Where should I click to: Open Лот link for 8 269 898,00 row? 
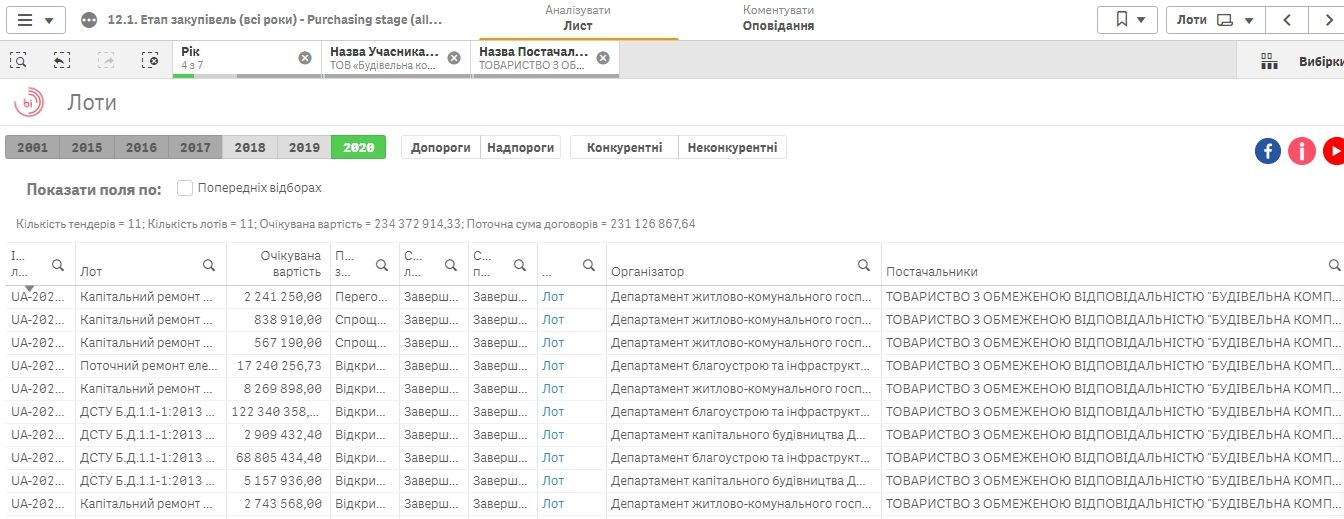click(x=553, y=389)
